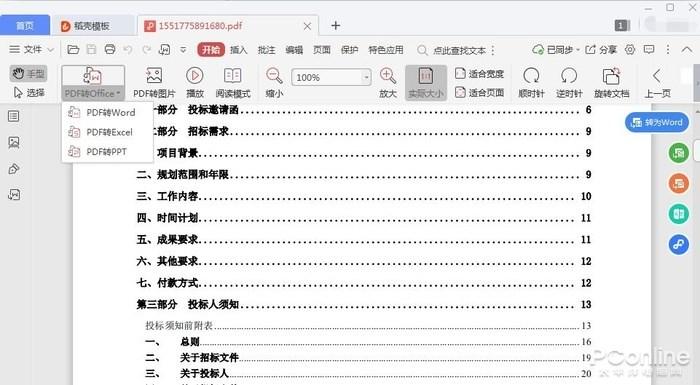The height and width of the screenshot is (385, 700).
Task: Click the 缩小 zoom out magnifier
Action: click(x=274, y=76)
